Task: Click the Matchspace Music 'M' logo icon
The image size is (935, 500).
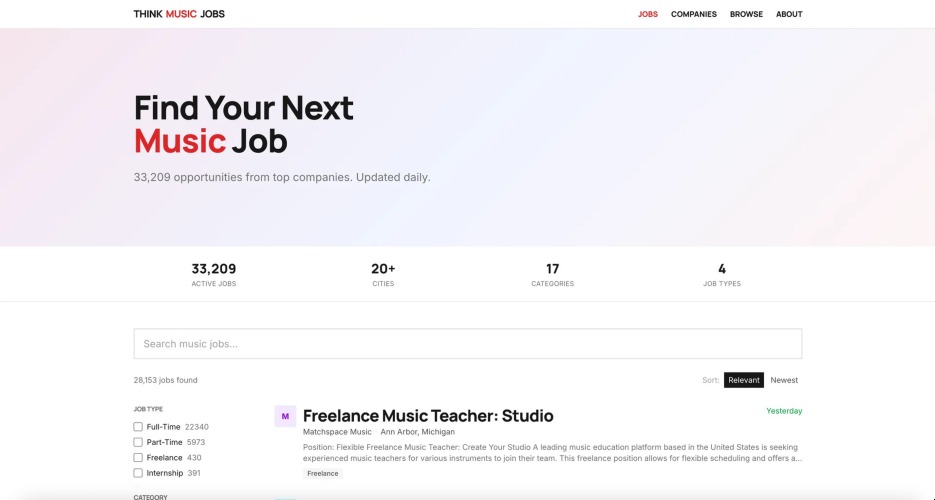Action: click(x=285, y=416)
